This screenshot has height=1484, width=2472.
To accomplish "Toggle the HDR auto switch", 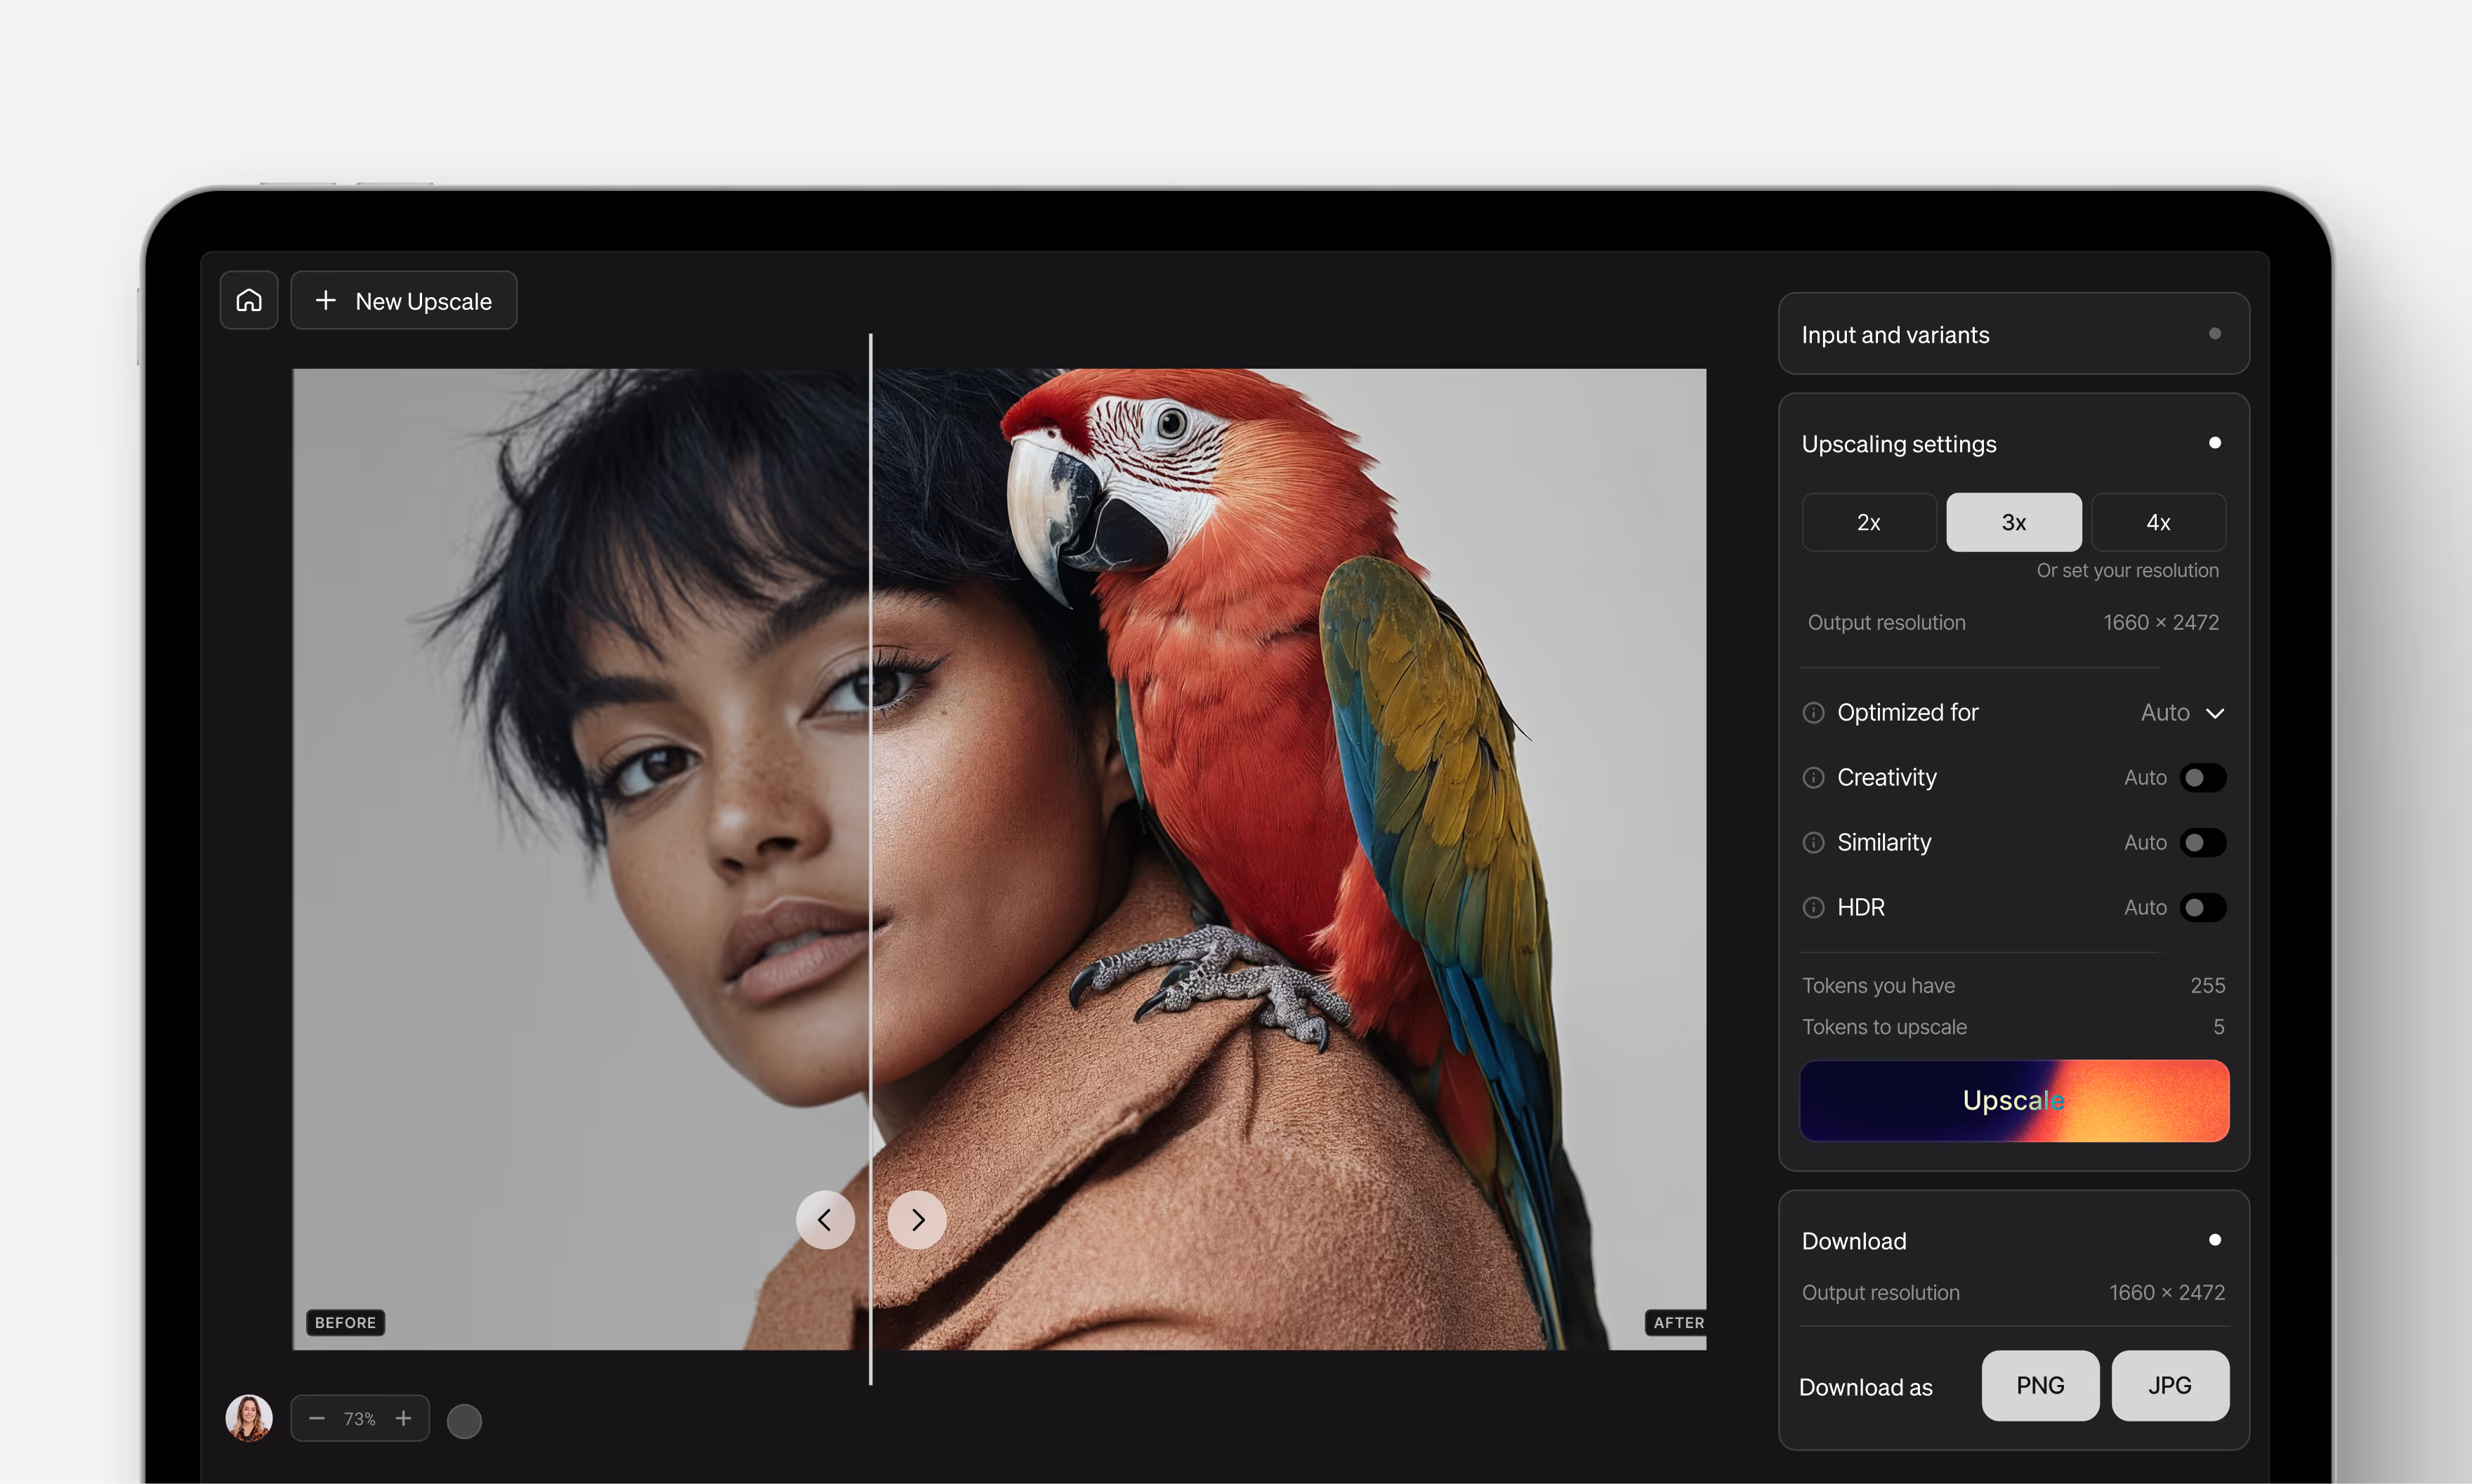I will (2203, 908).
